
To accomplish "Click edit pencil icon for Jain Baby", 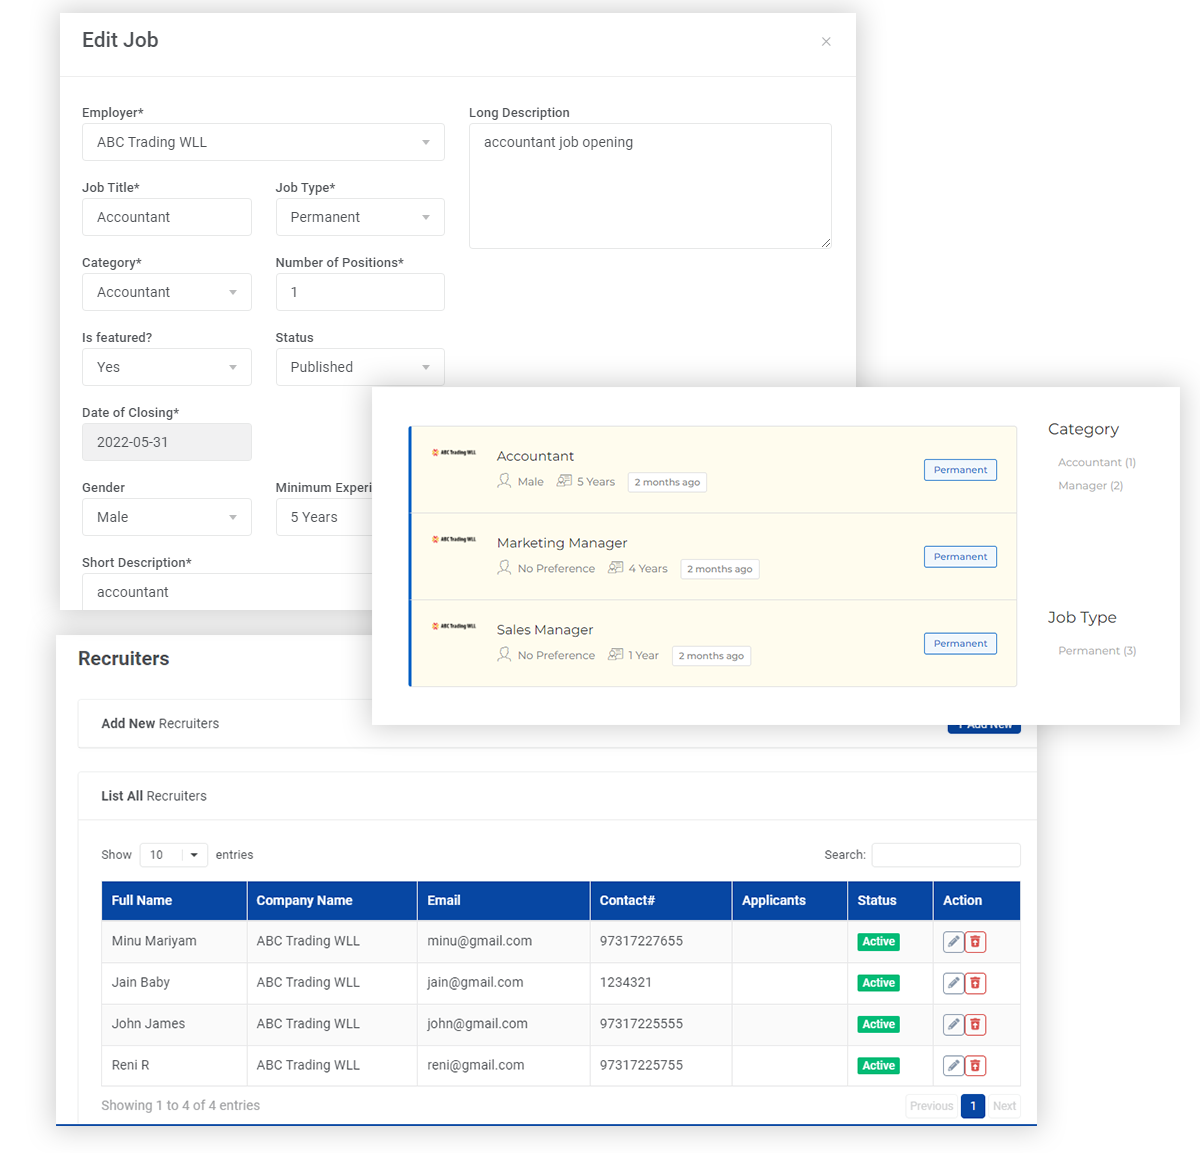I will 953,983.
